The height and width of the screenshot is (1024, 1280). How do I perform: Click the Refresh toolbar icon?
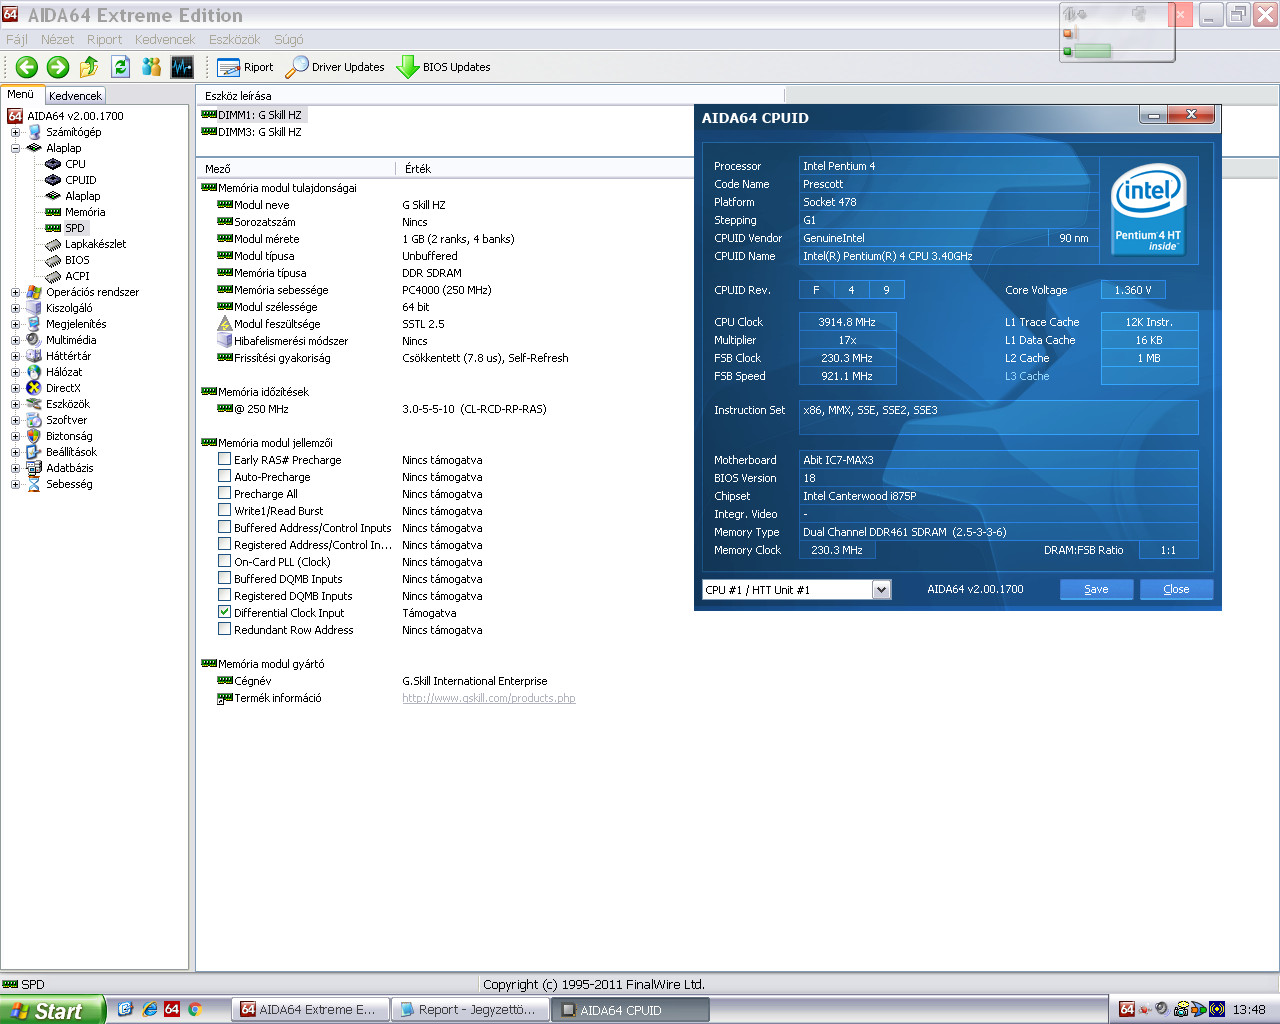121,67
